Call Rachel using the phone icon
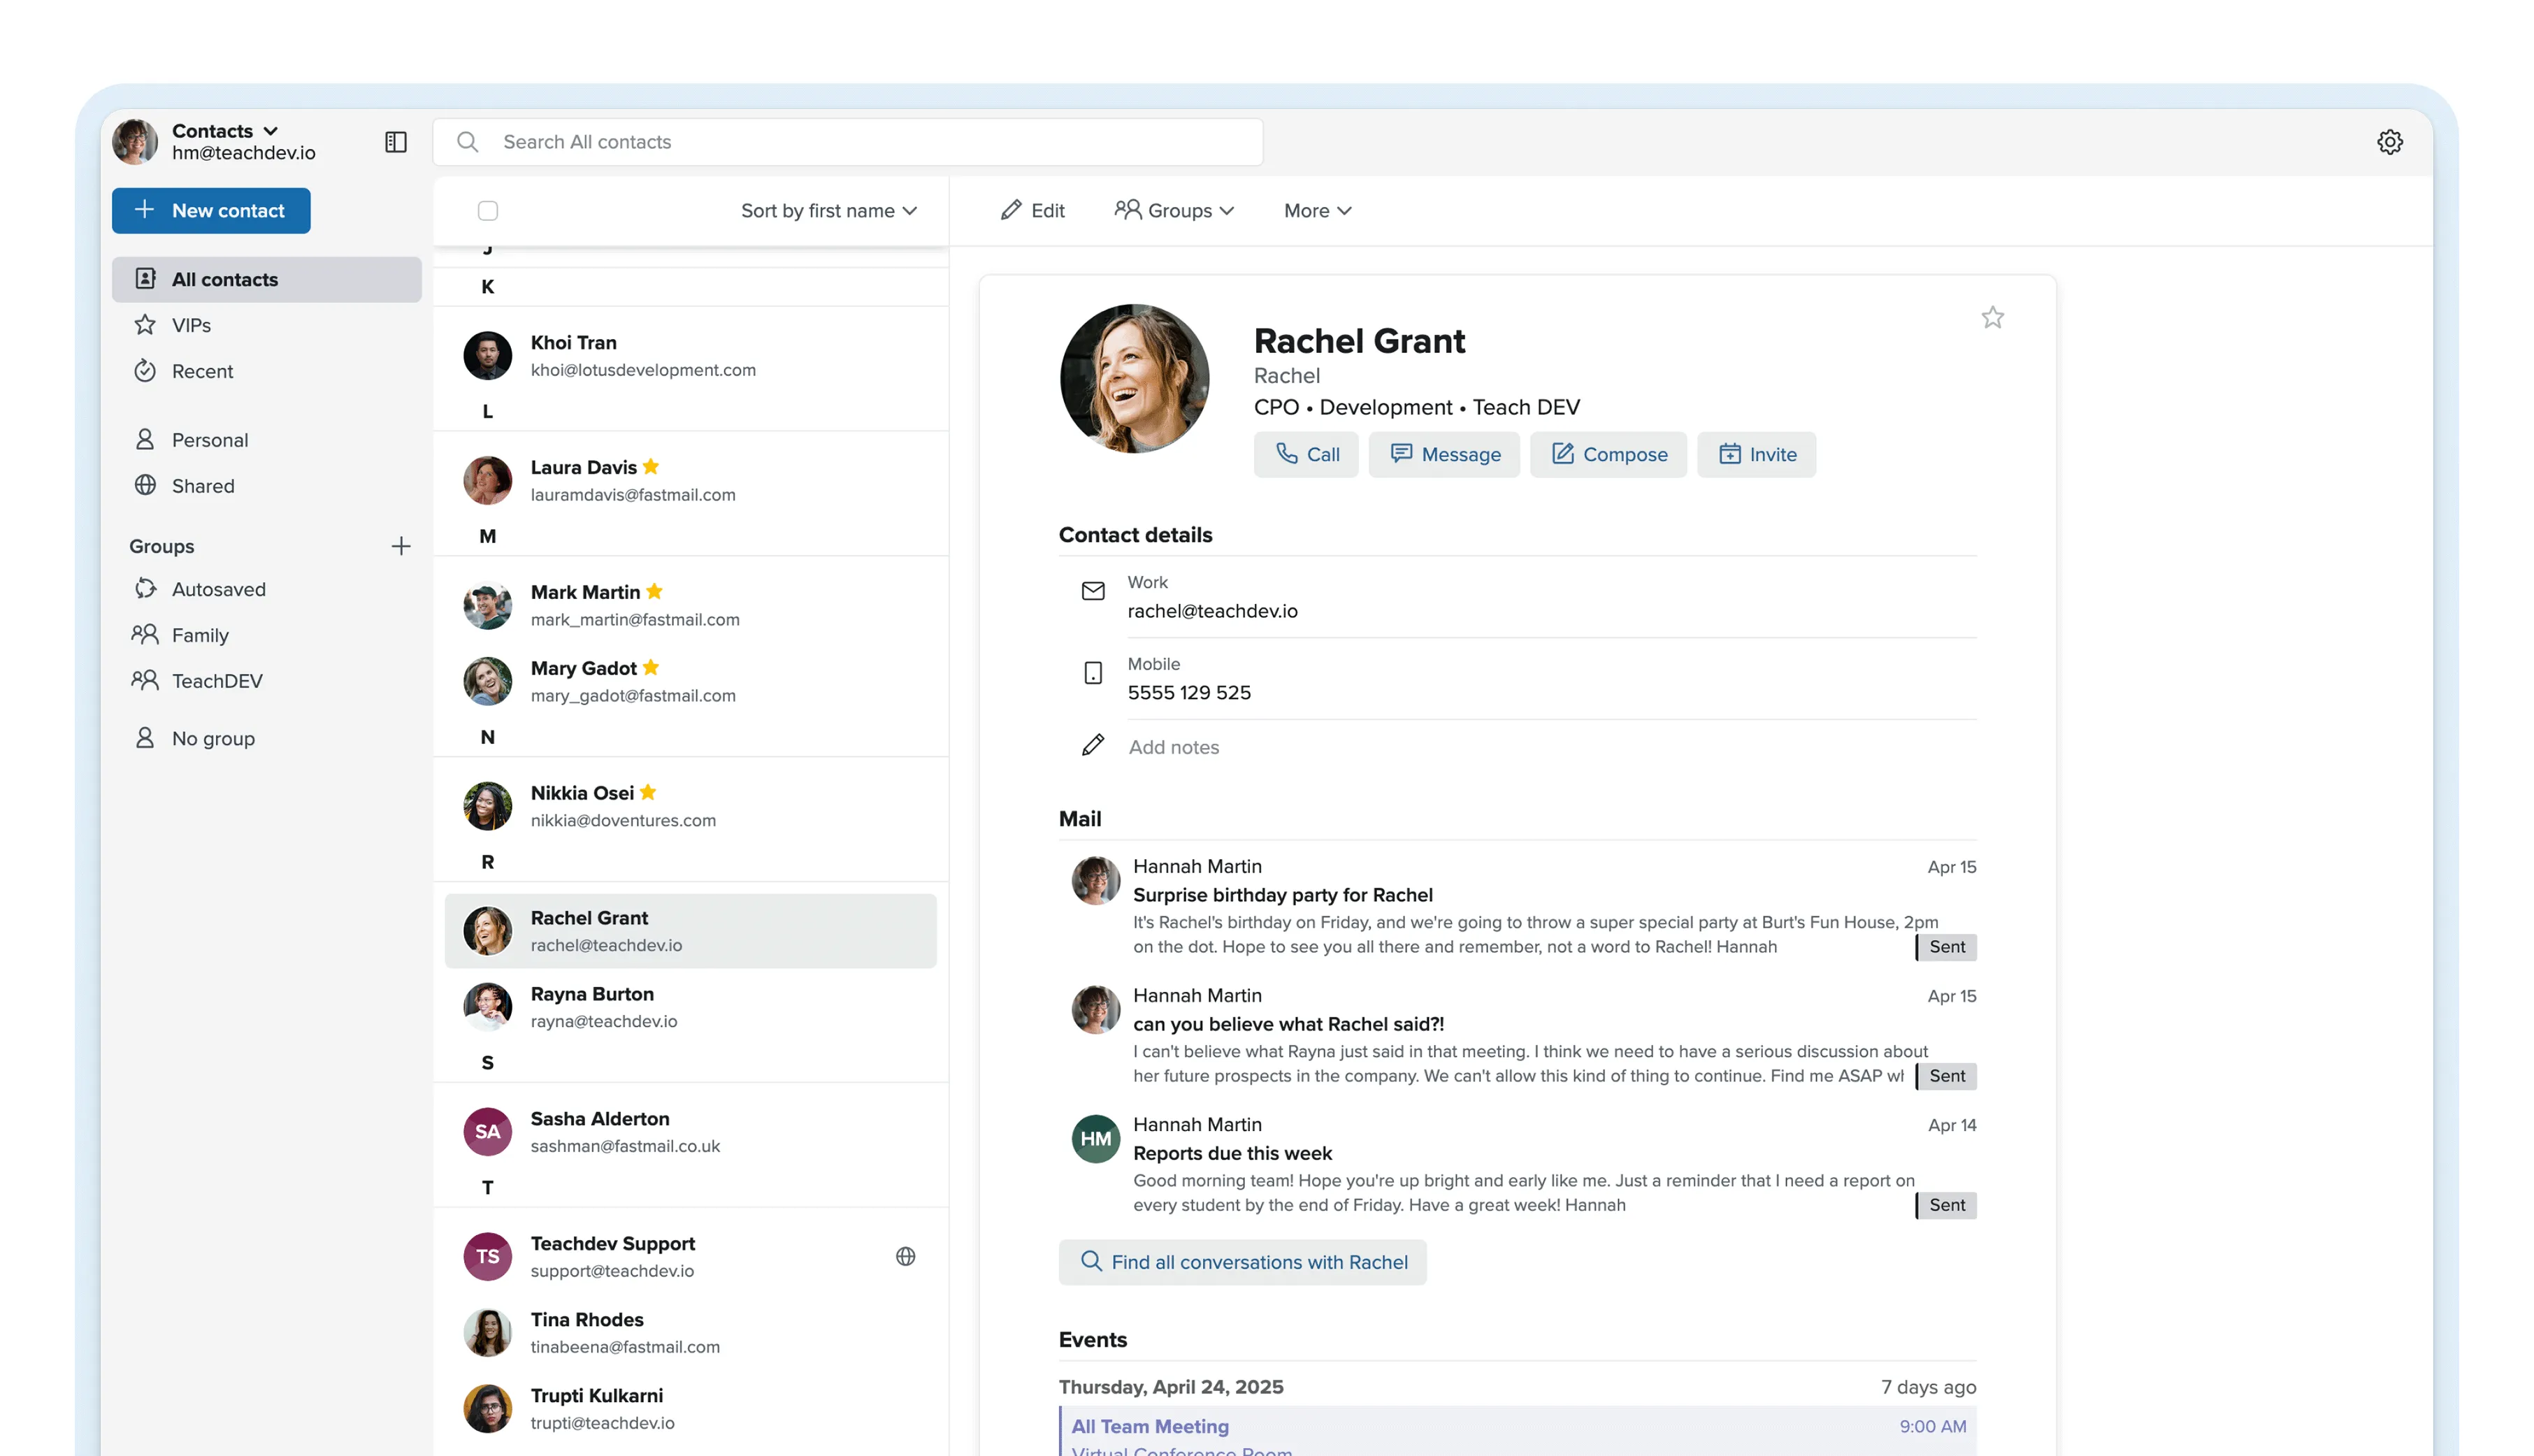Image resolution: width=2534 pixels, height=1456 pixels. pos(1306,454)
